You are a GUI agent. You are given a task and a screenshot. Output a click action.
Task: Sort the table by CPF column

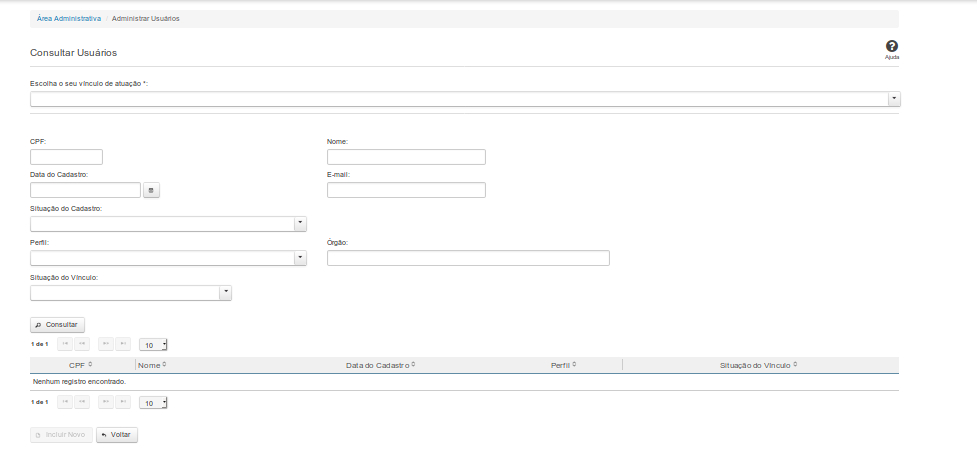[x=80, y=365]
